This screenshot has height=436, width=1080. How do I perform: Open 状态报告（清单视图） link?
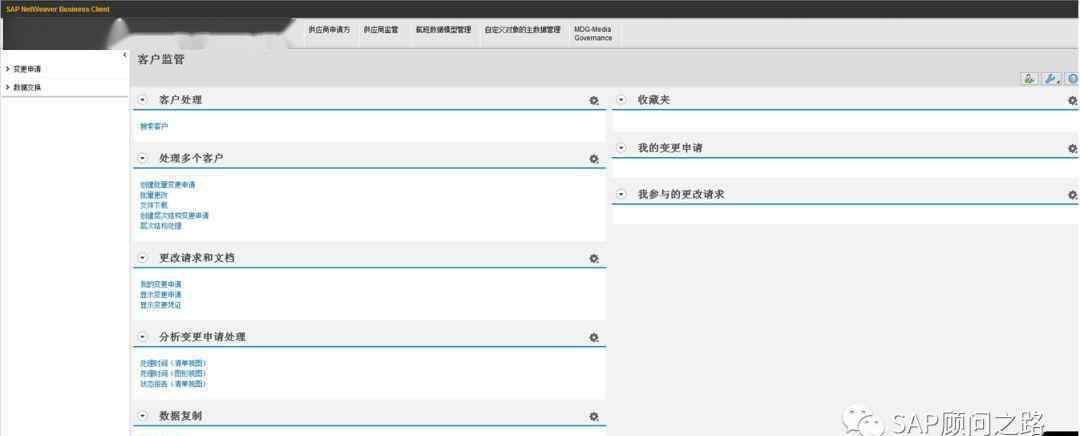click(173, 384)
